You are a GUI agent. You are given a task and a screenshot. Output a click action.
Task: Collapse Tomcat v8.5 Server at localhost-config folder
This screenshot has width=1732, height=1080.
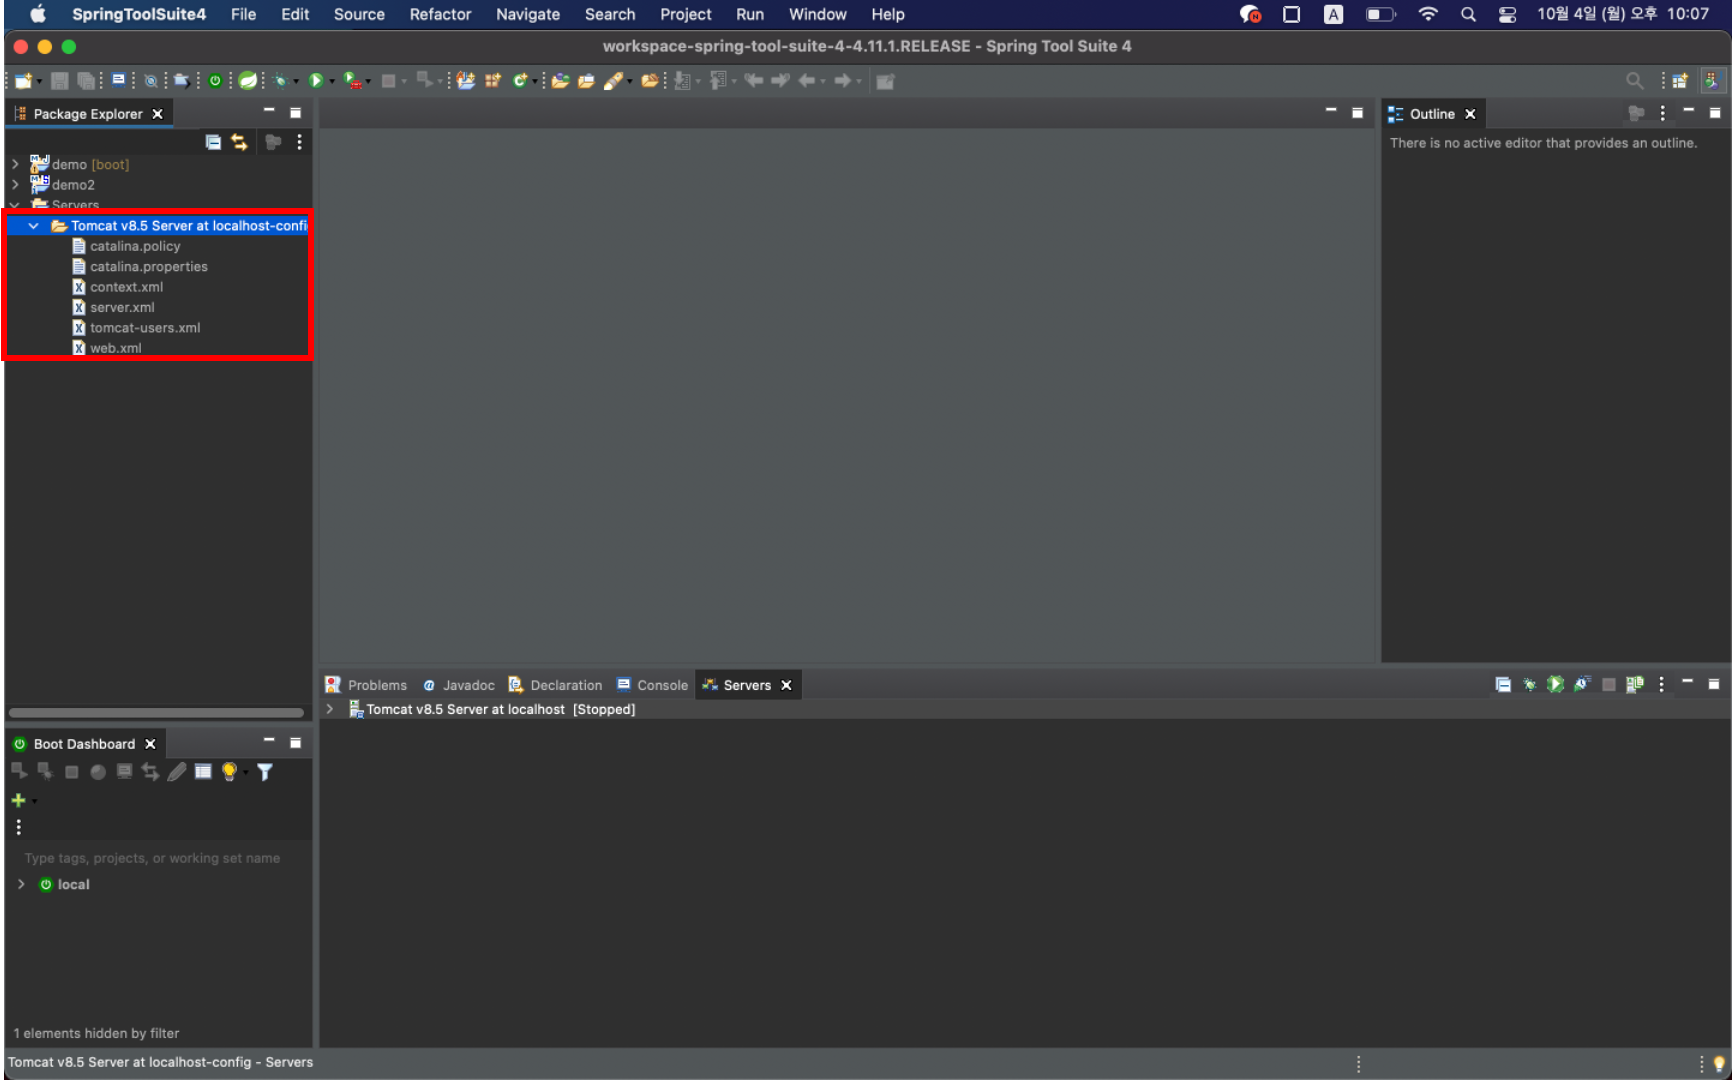click(x=33, y=226)
